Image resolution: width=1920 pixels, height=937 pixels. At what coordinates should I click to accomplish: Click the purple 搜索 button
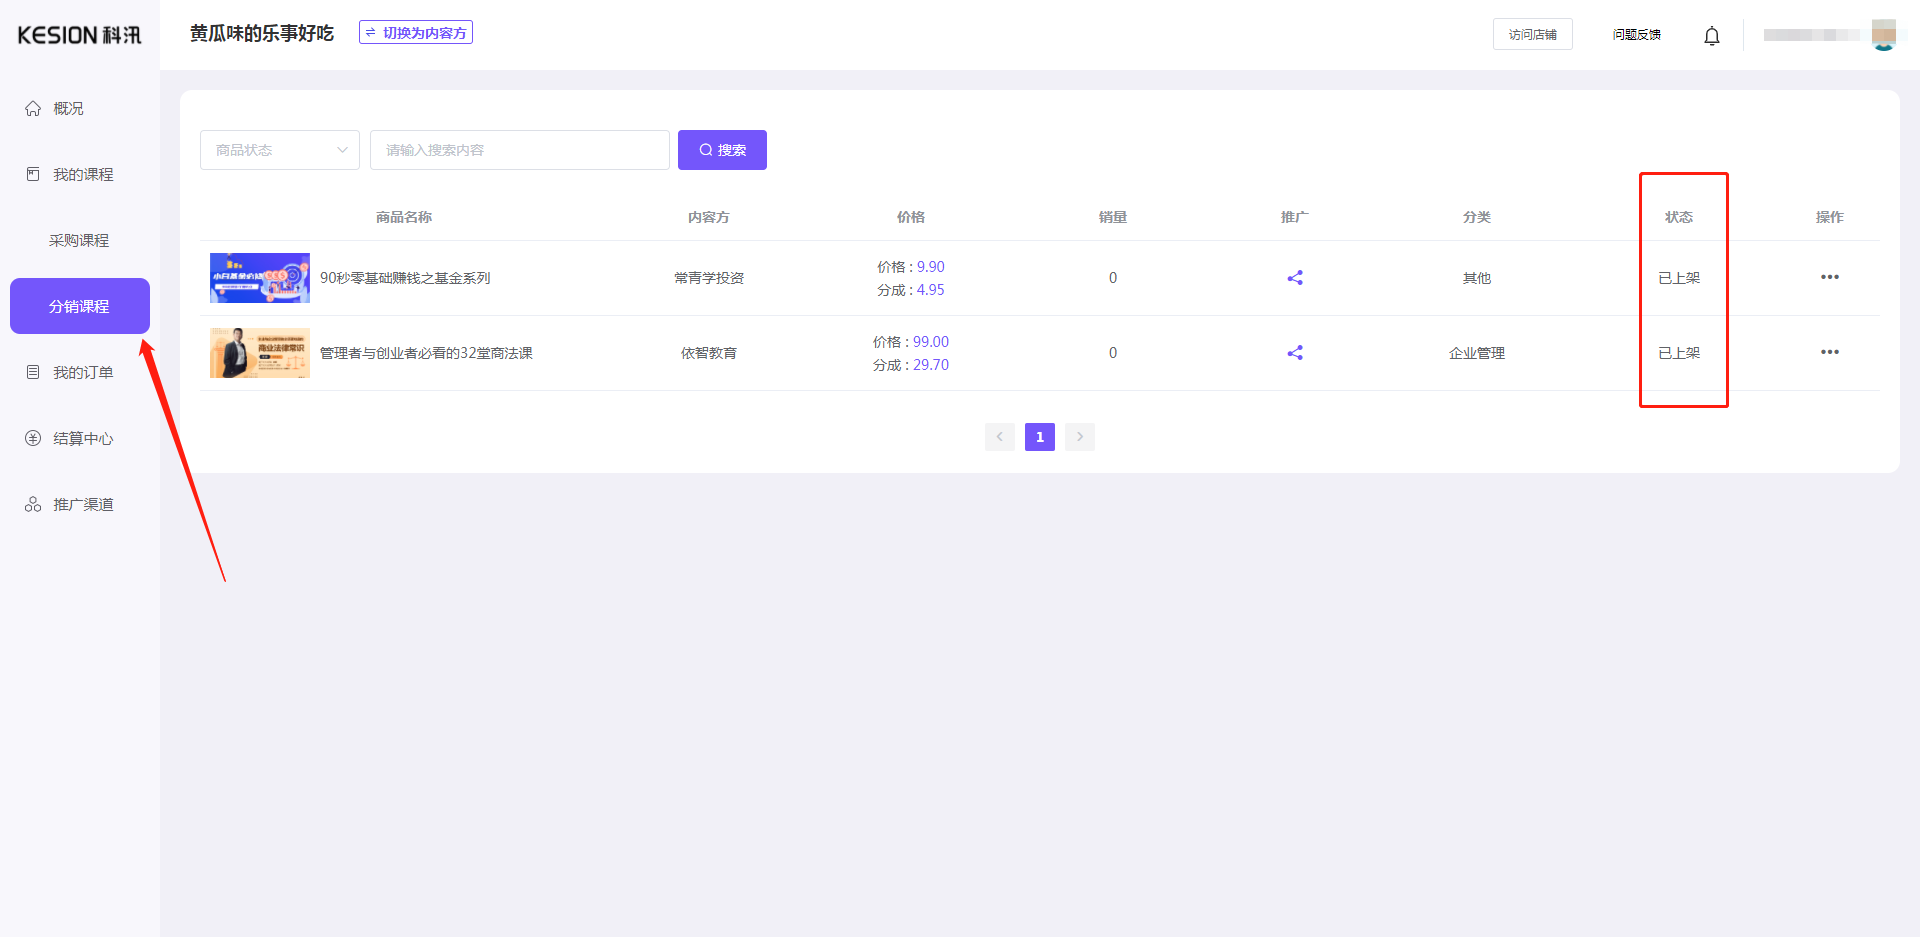tap(722, 150)
